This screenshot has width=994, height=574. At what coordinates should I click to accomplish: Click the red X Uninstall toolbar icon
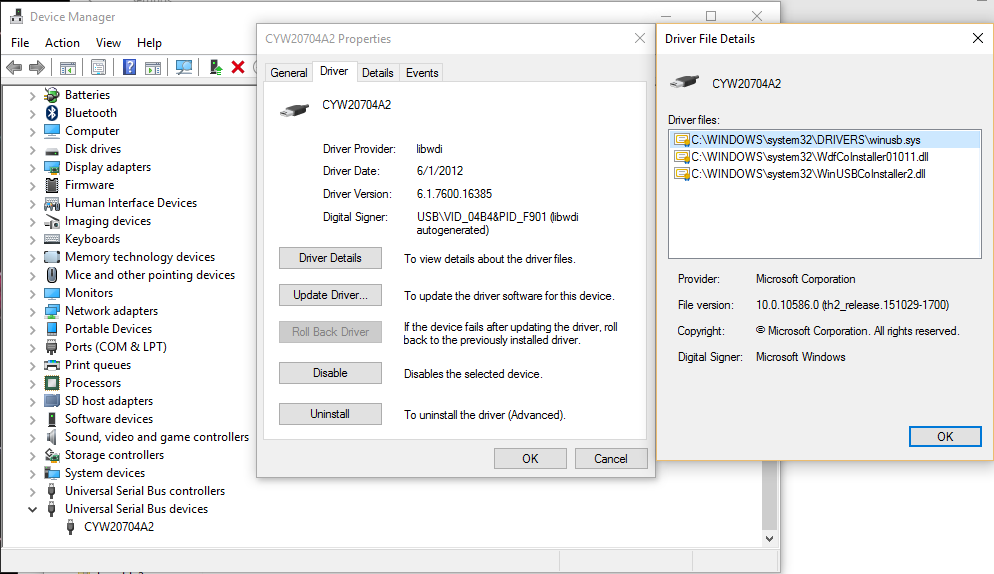pyautogui.click(x=238, y=67)
